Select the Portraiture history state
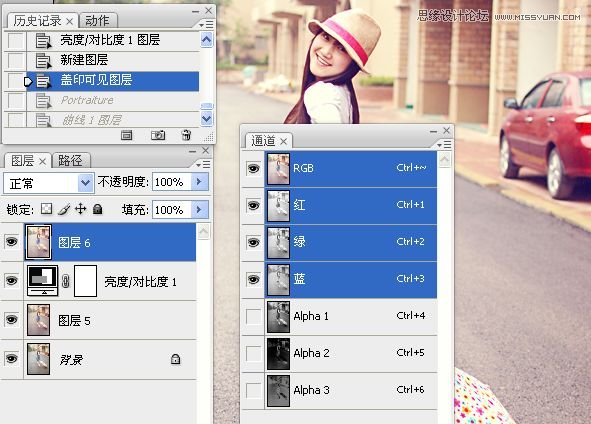Image resolution: width=591 pixels, height=424 pixels. tap(113, 100)
